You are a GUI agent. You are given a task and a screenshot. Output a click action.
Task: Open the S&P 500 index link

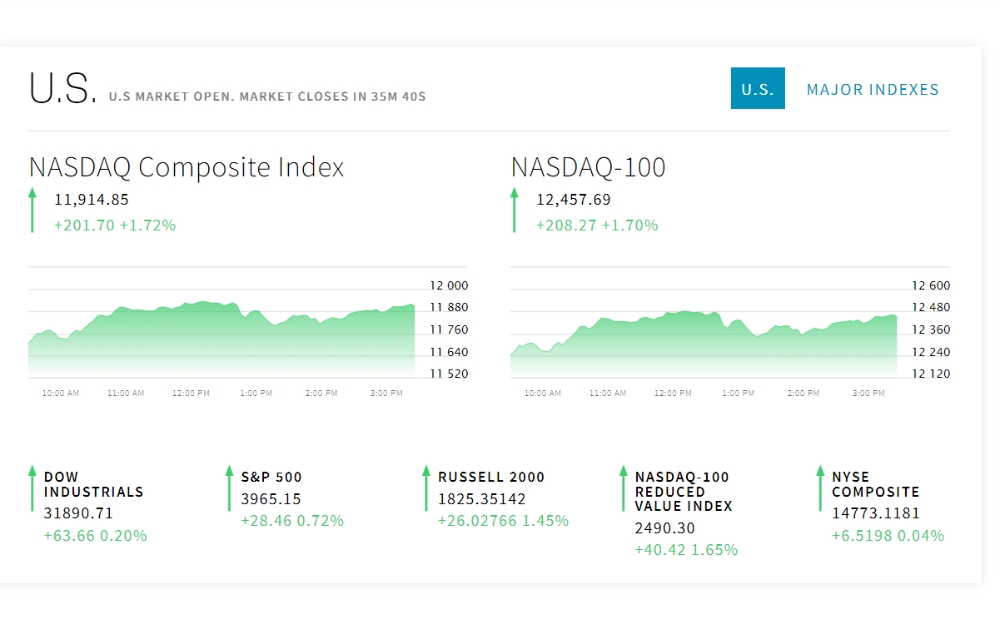[271, 477]
